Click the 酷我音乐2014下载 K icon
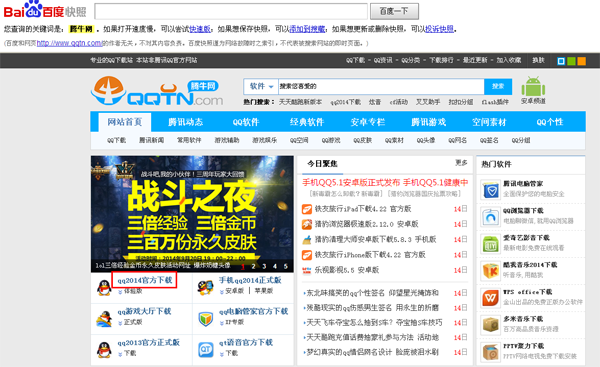600x367 pixels. click(x=491, y=272)
